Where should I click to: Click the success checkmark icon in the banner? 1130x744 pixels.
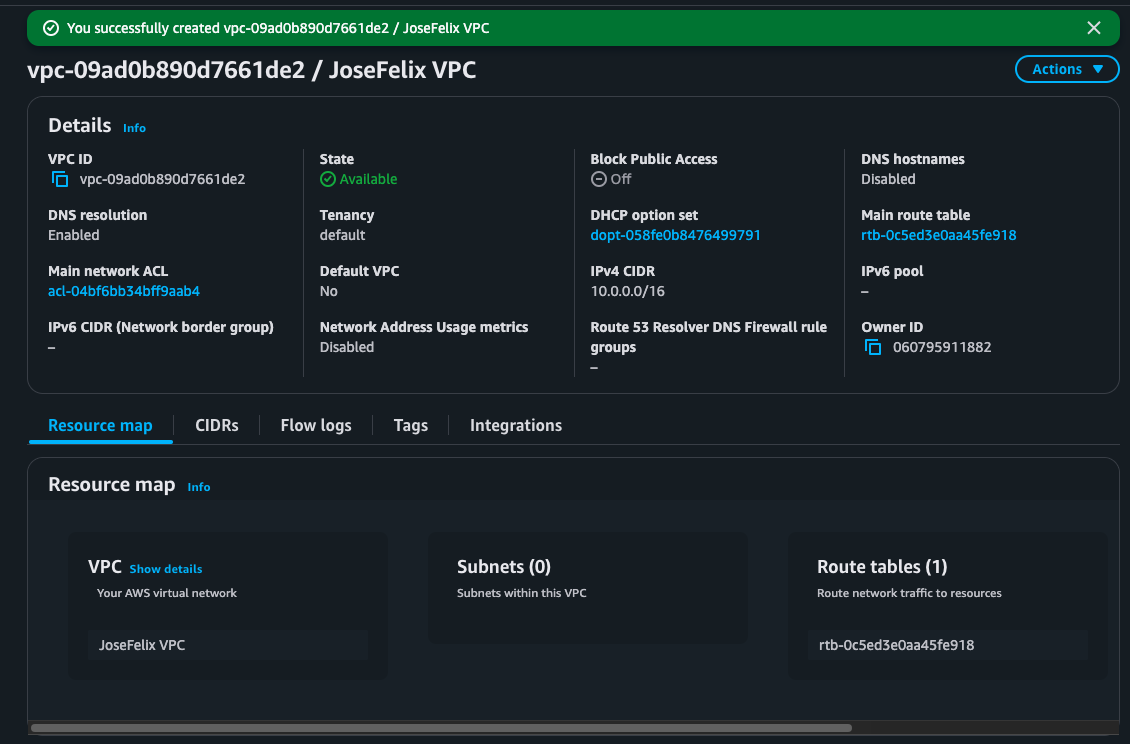tap(50, 28)
